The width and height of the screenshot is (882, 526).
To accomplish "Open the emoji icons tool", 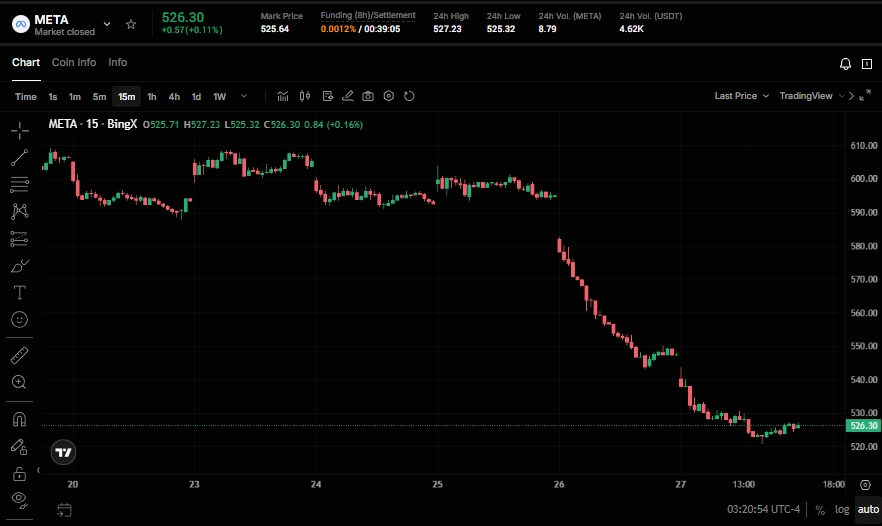I will pyautogui.click(x=19, y=319).
